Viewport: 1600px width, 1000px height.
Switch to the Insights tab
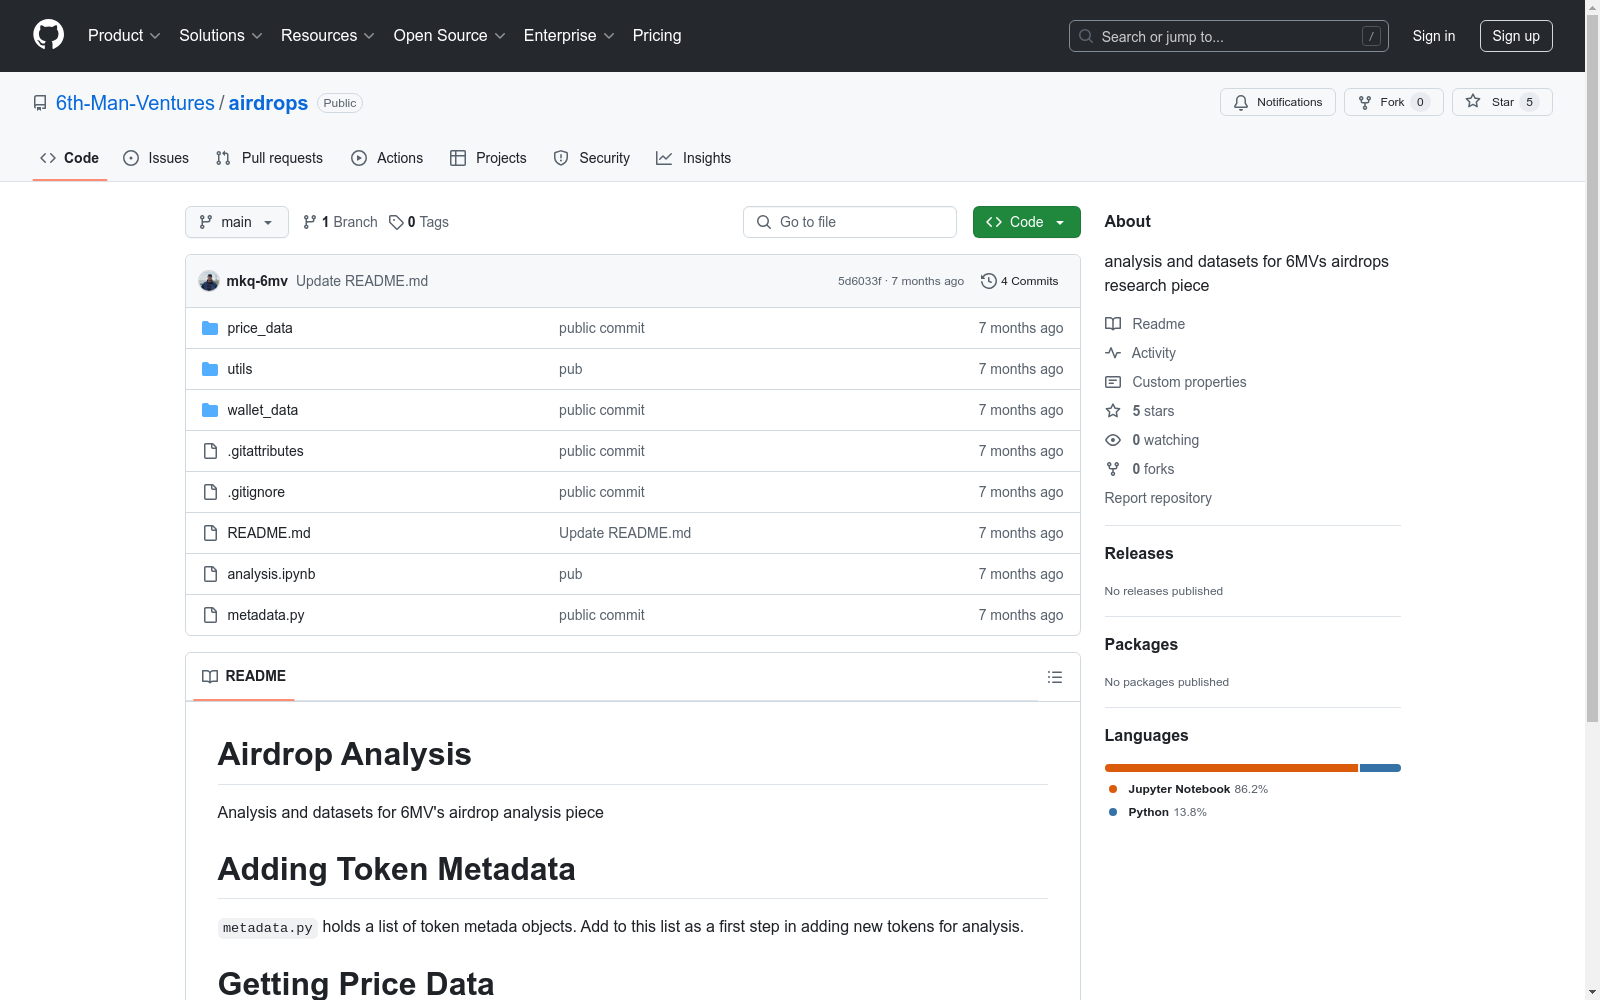pos(693,158)
